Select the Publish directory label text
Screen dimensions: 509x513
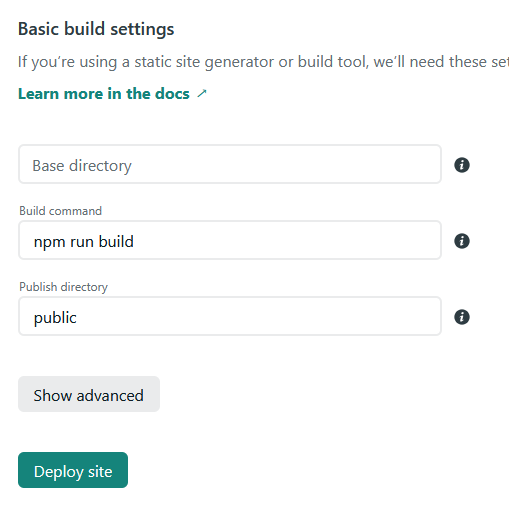pos(63,287)
